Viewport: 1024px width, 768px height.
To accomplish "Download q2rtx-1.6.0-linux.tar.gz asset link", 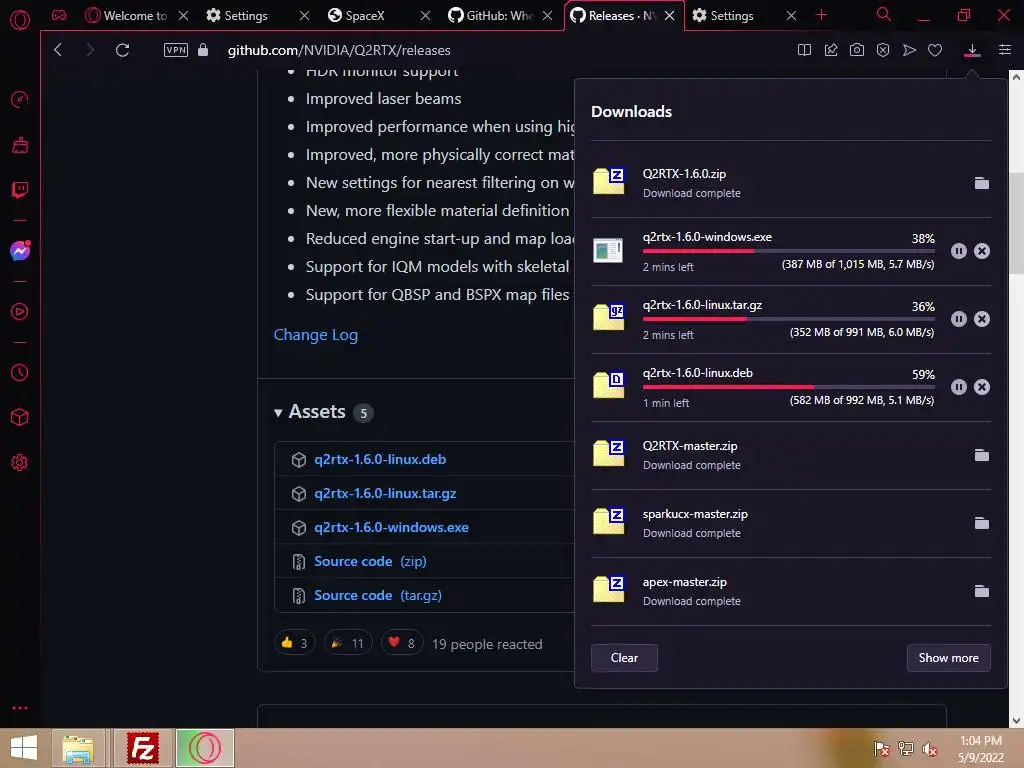I will click(385, 493).
